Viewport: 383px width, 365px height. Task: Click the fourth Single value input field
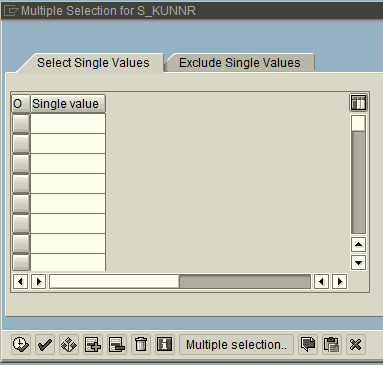(68, 184)
